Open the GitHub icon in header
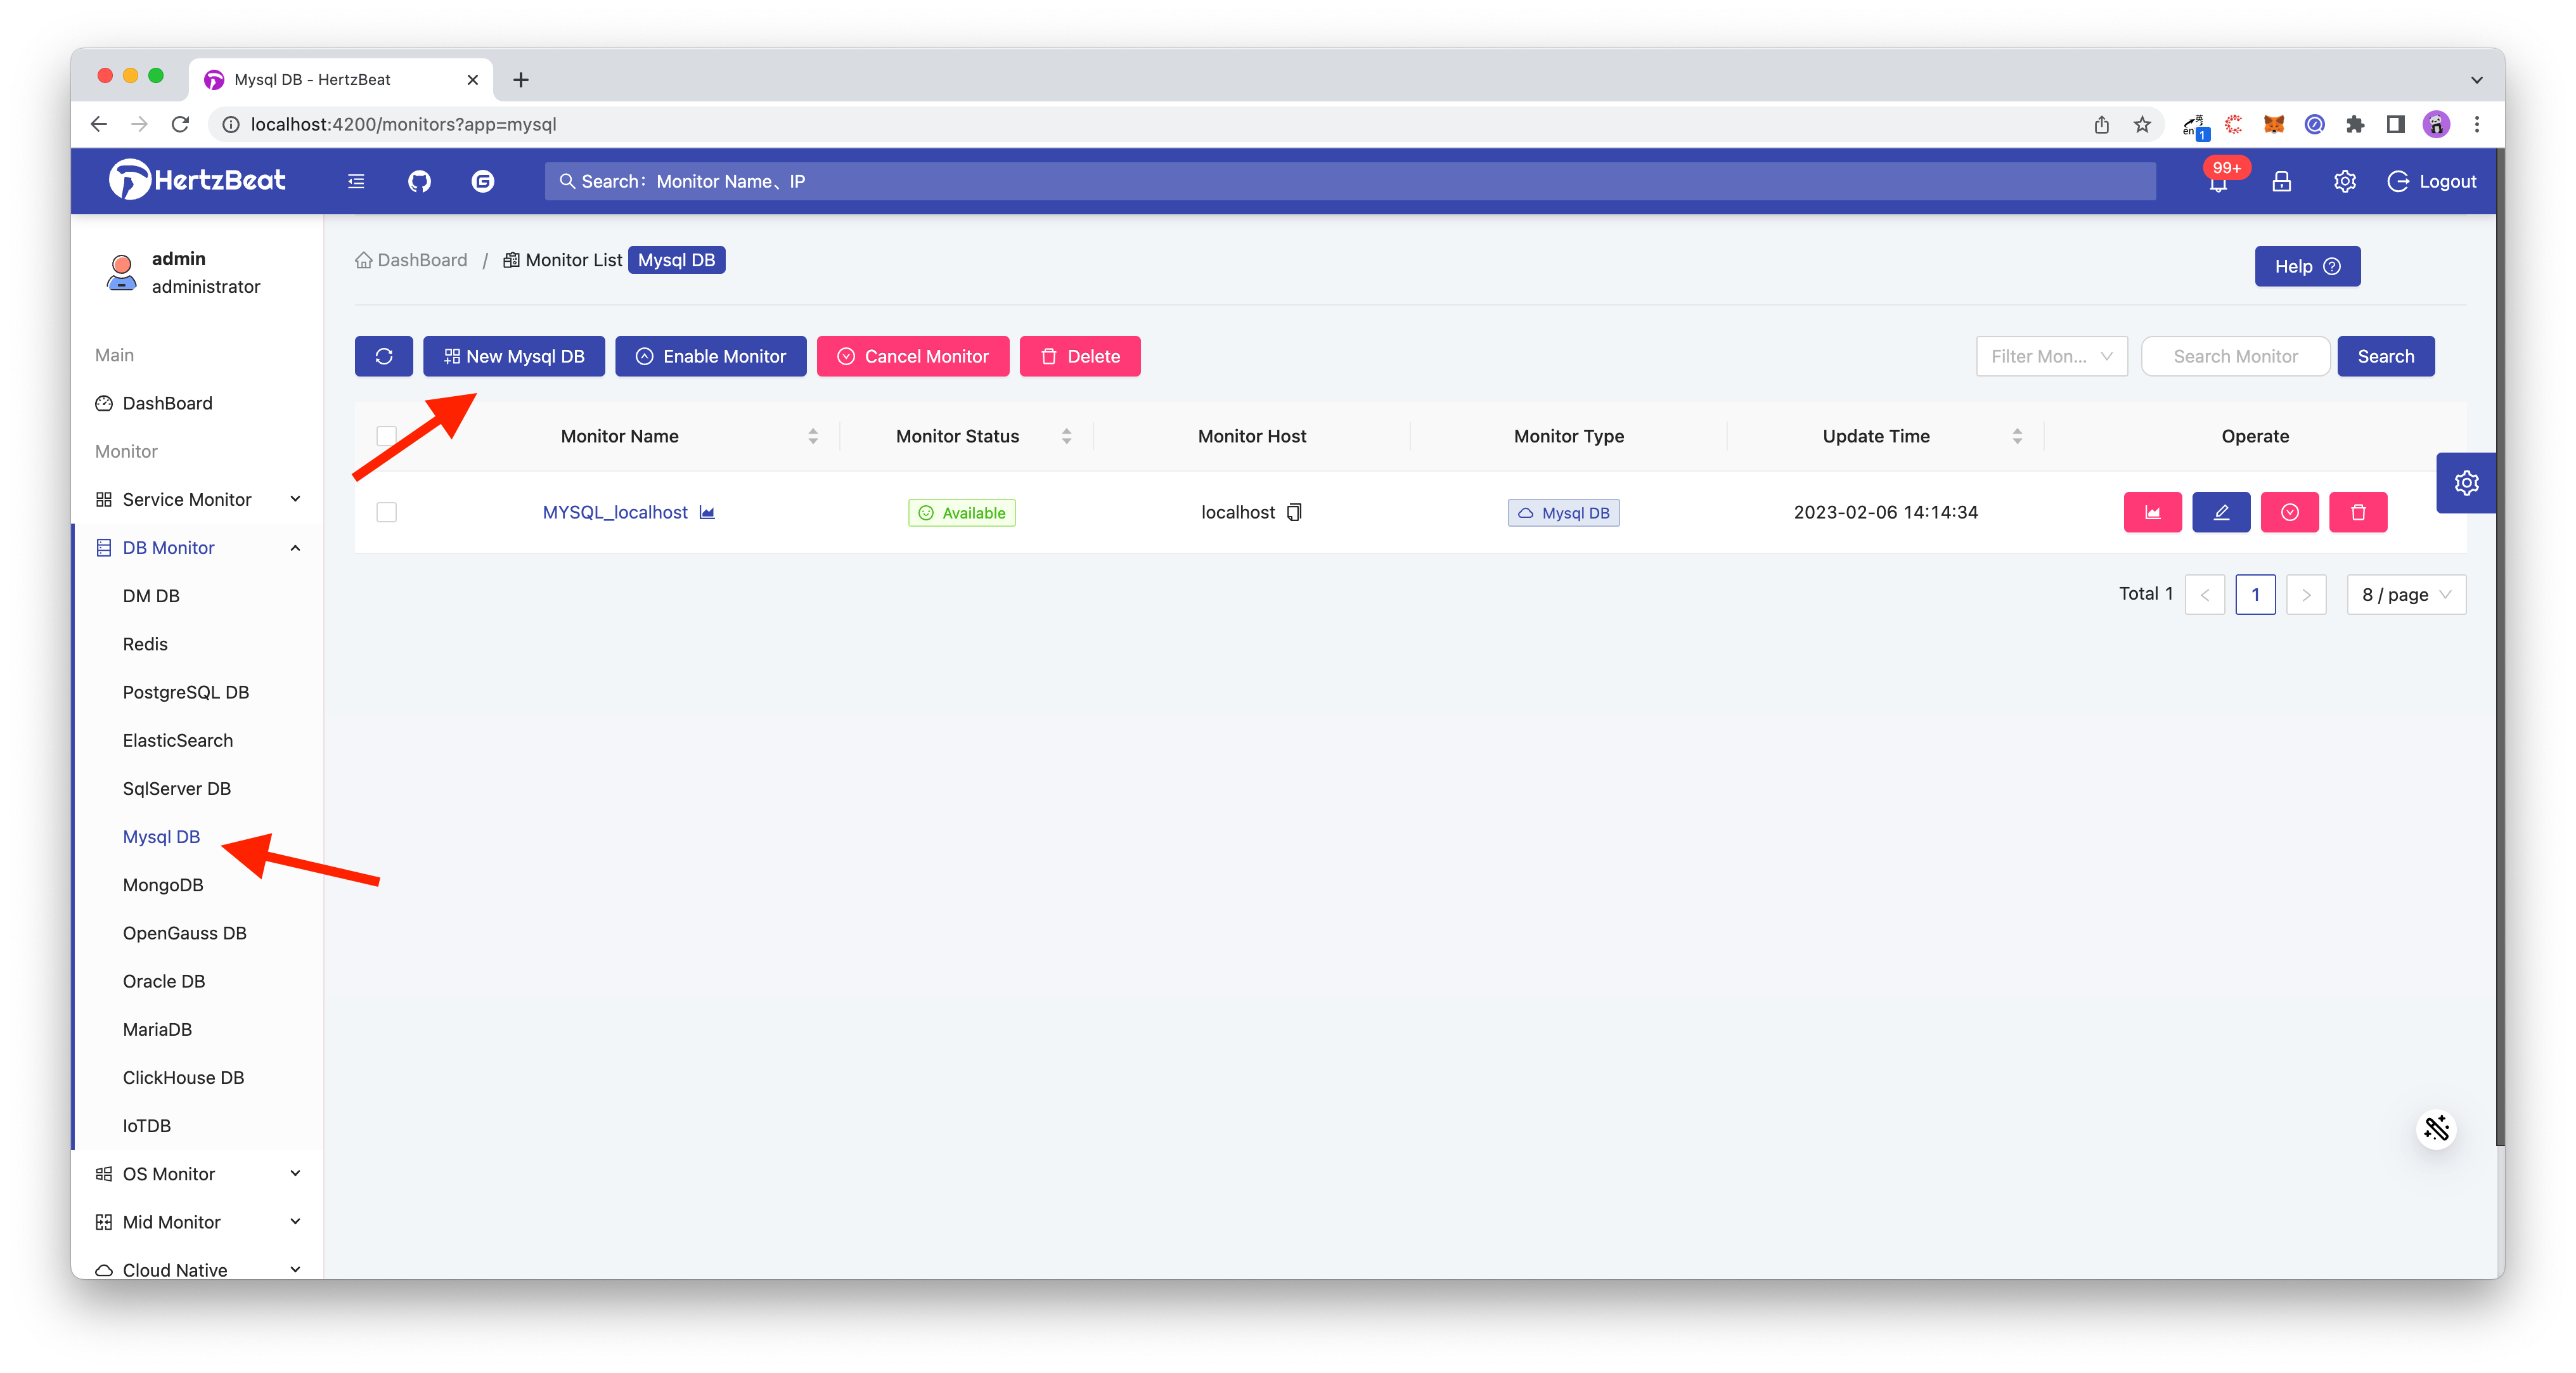The width and height of the screenshot is (2576, 1373). tap(419, 181)
